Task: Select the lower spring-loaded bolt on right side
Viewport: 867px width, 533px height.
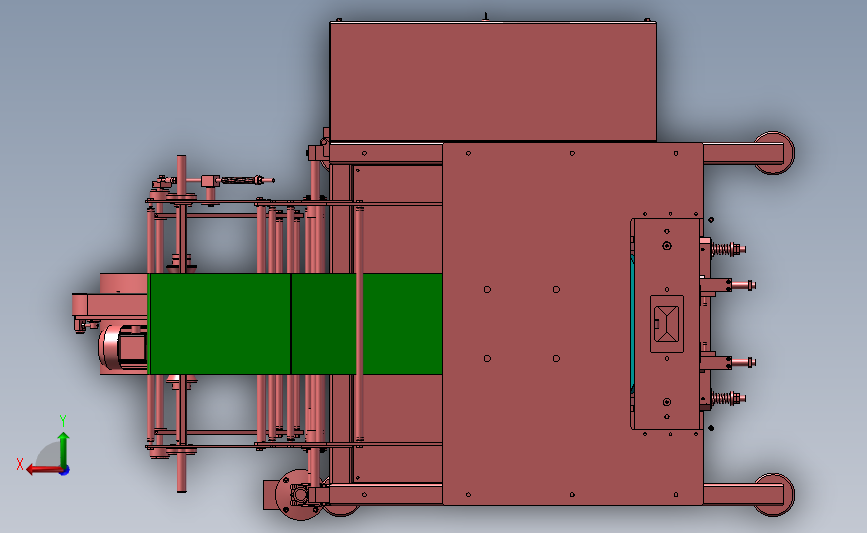Action: [x=728, y=398]
